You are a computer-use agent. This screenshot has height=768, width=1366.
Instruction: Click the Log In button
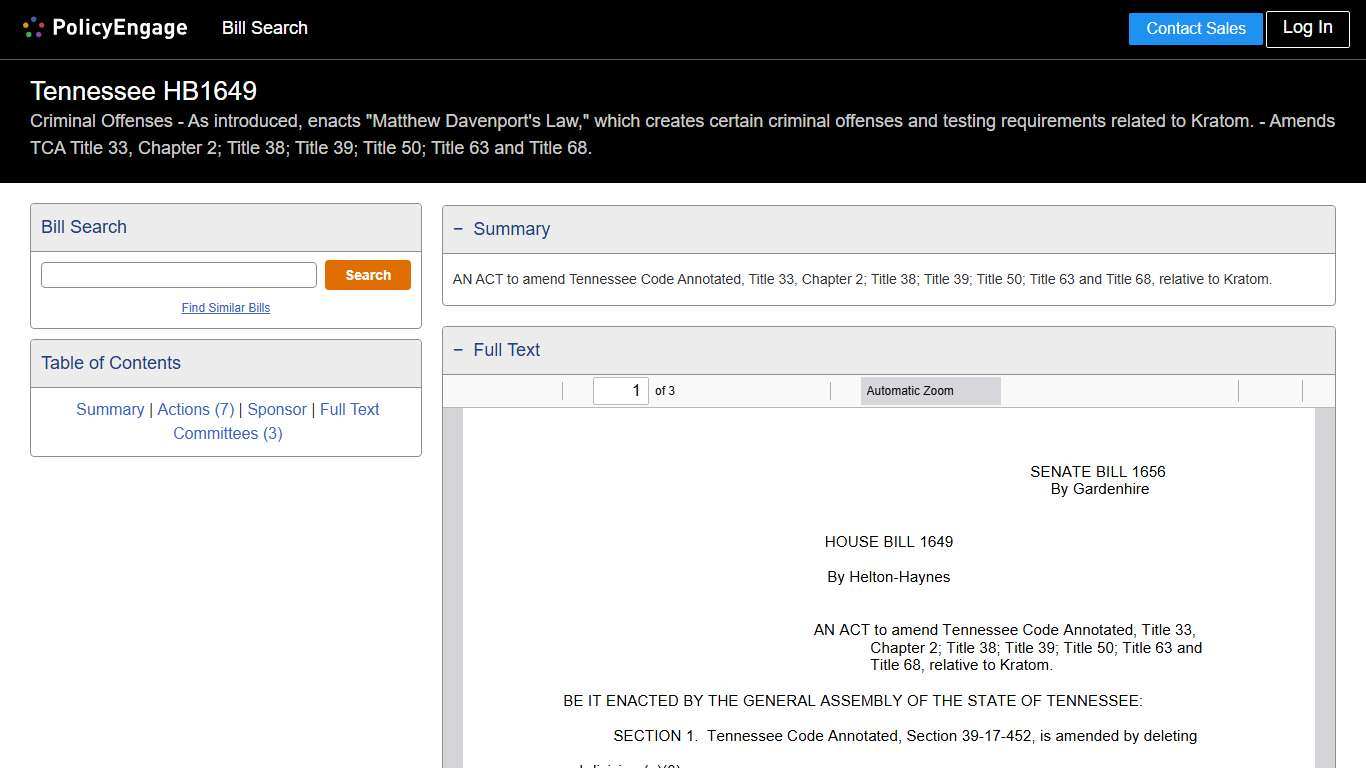click(x=1307, y=28)
